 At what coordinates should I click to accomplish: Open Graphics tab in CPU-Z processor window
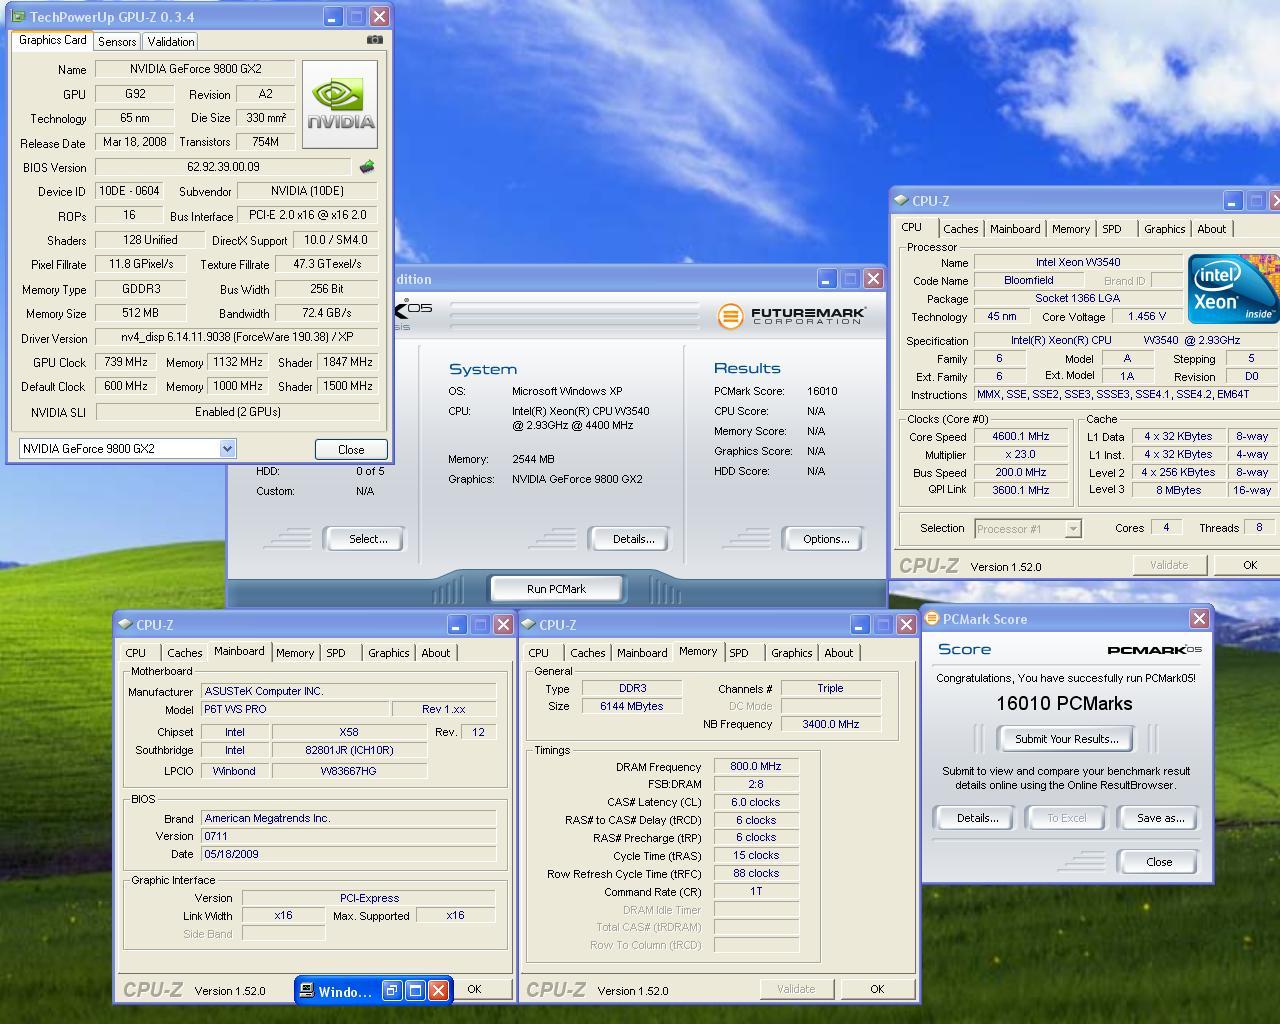click(1165, 229)
